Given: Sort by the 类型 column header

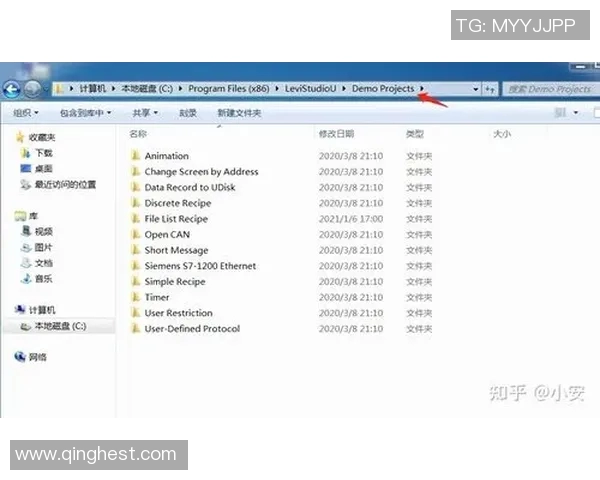Looking at the screenshot, I should coord(415,134).
